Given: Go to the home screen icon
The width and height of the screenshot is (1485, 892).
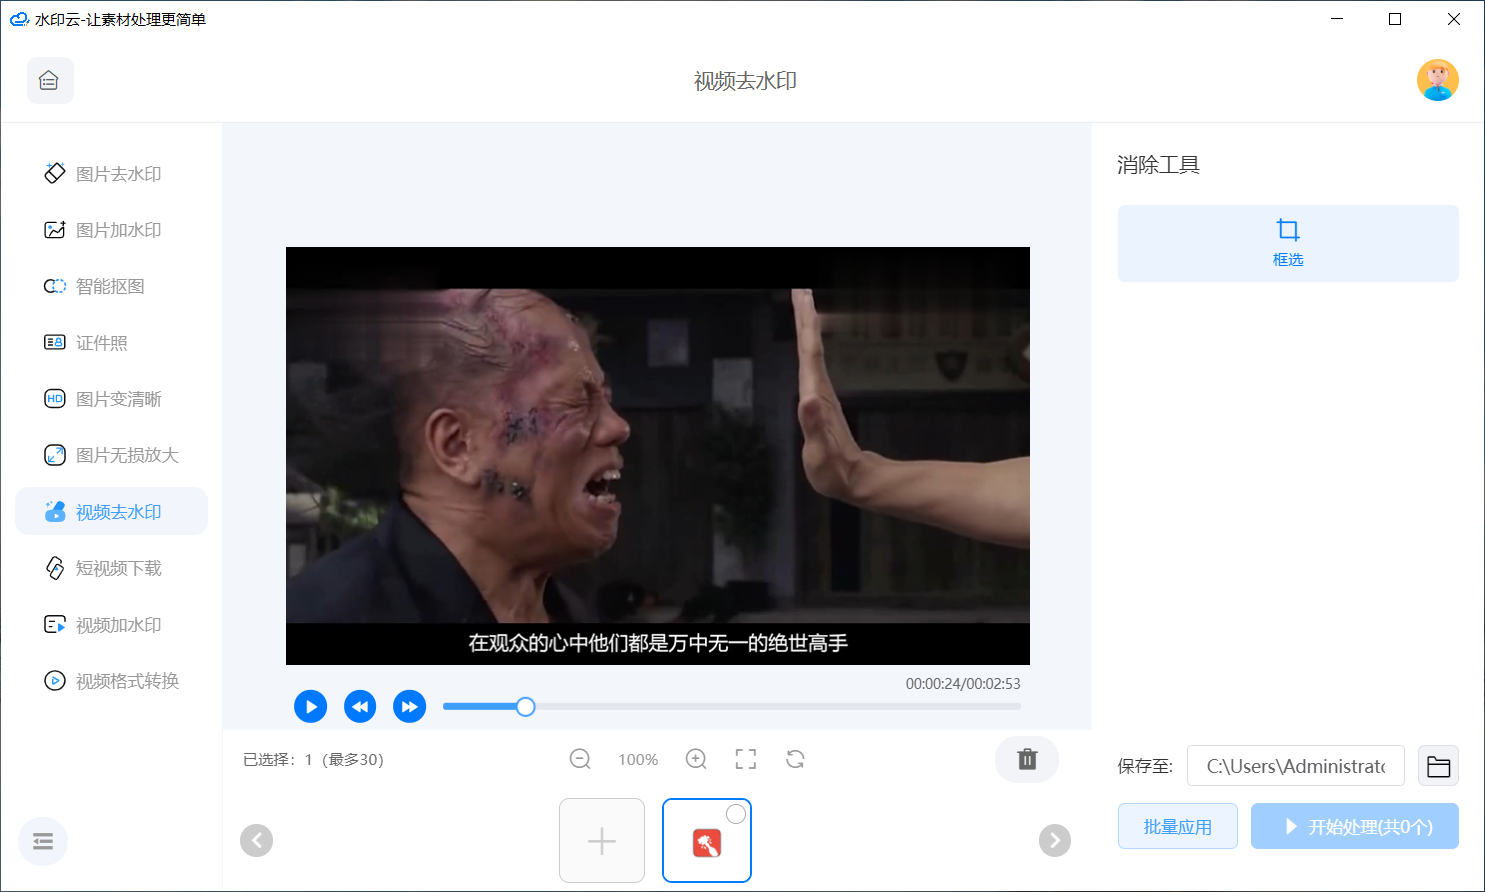Looking at the screenshot, I should [50, 80].
